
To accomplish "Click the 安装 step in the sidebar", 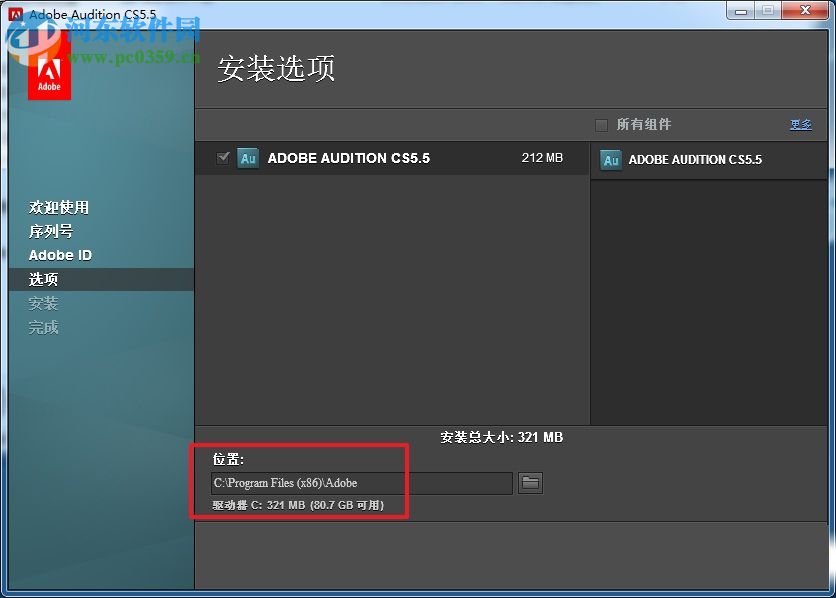I will [43, 303].
